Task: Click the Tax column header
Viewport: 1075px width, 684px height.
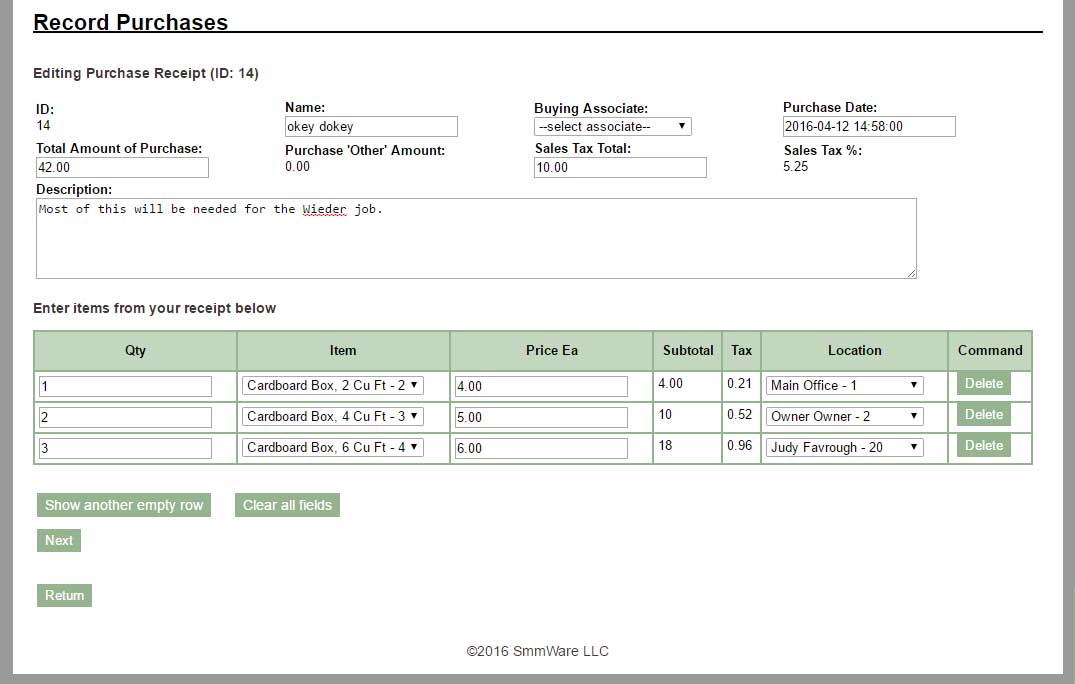Action: click(741, 350)
